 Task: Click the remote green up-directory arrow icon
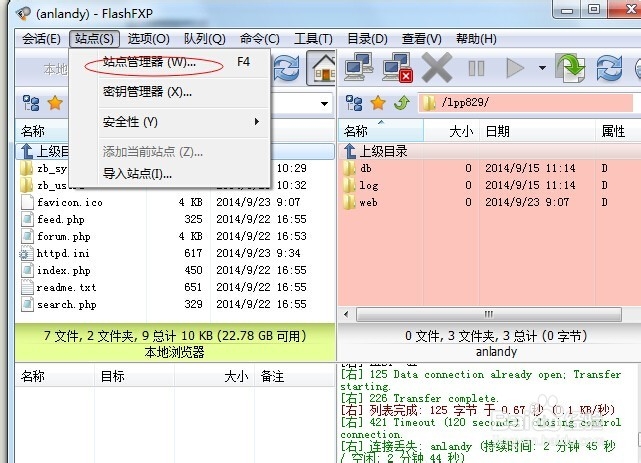[402, 103]
